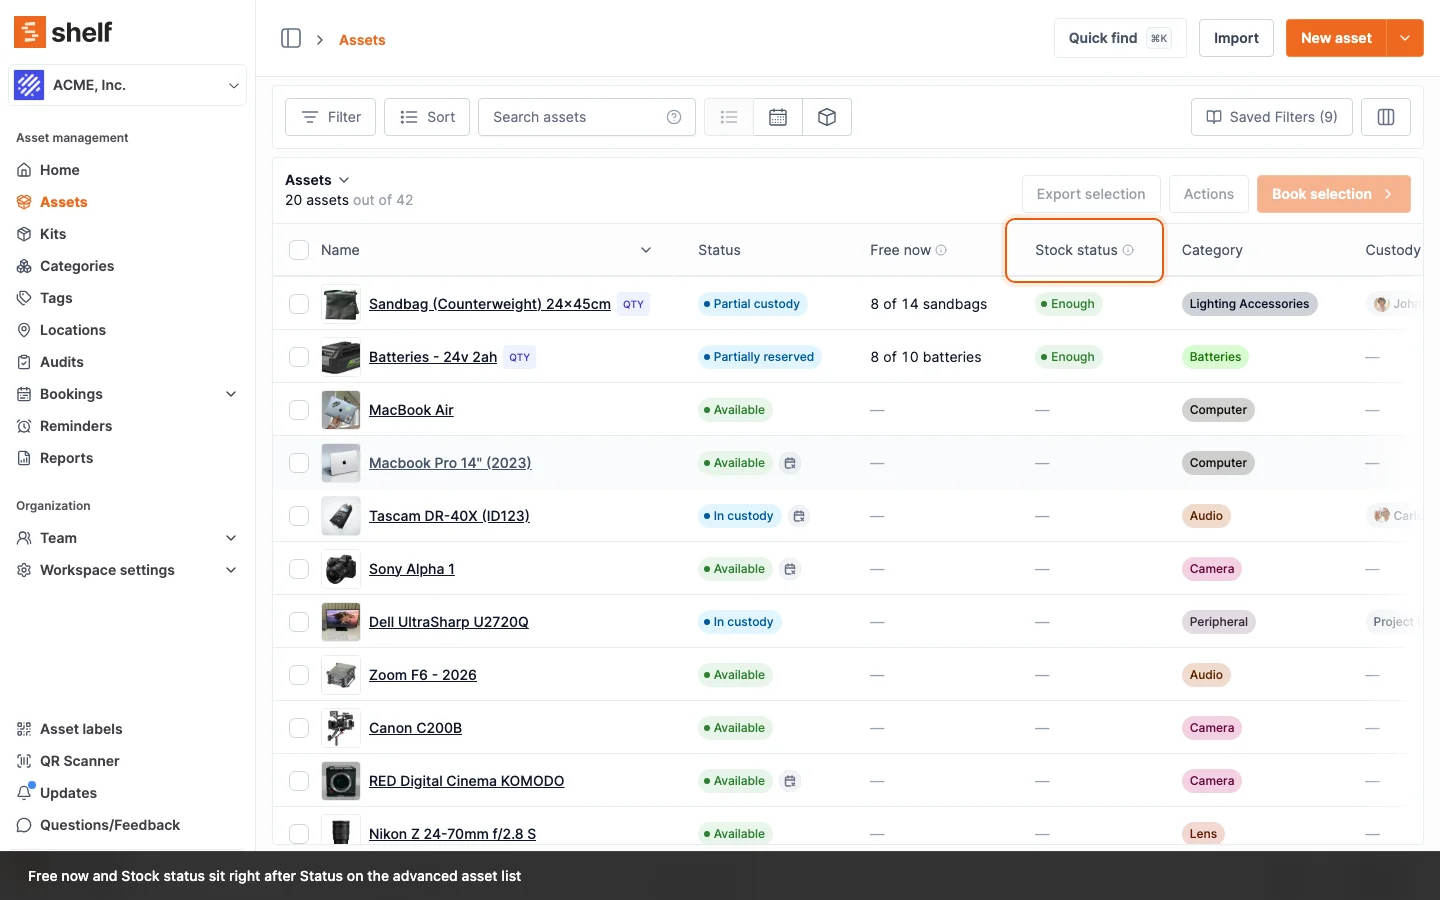Viewport: 1440px width, 900px height.
Task: Click booking icon beside Macbook Pro 14" status
Action: point(790,463)
